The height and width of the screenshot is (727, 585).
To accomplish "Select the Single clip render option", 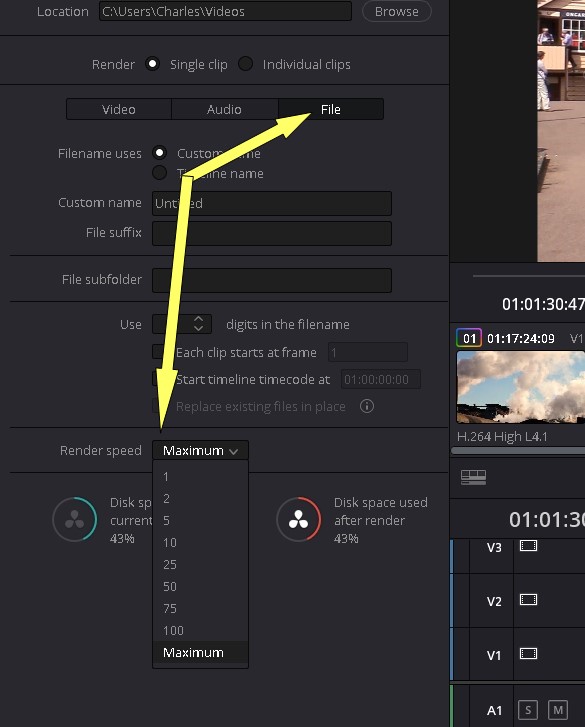I will coord(153,64).
